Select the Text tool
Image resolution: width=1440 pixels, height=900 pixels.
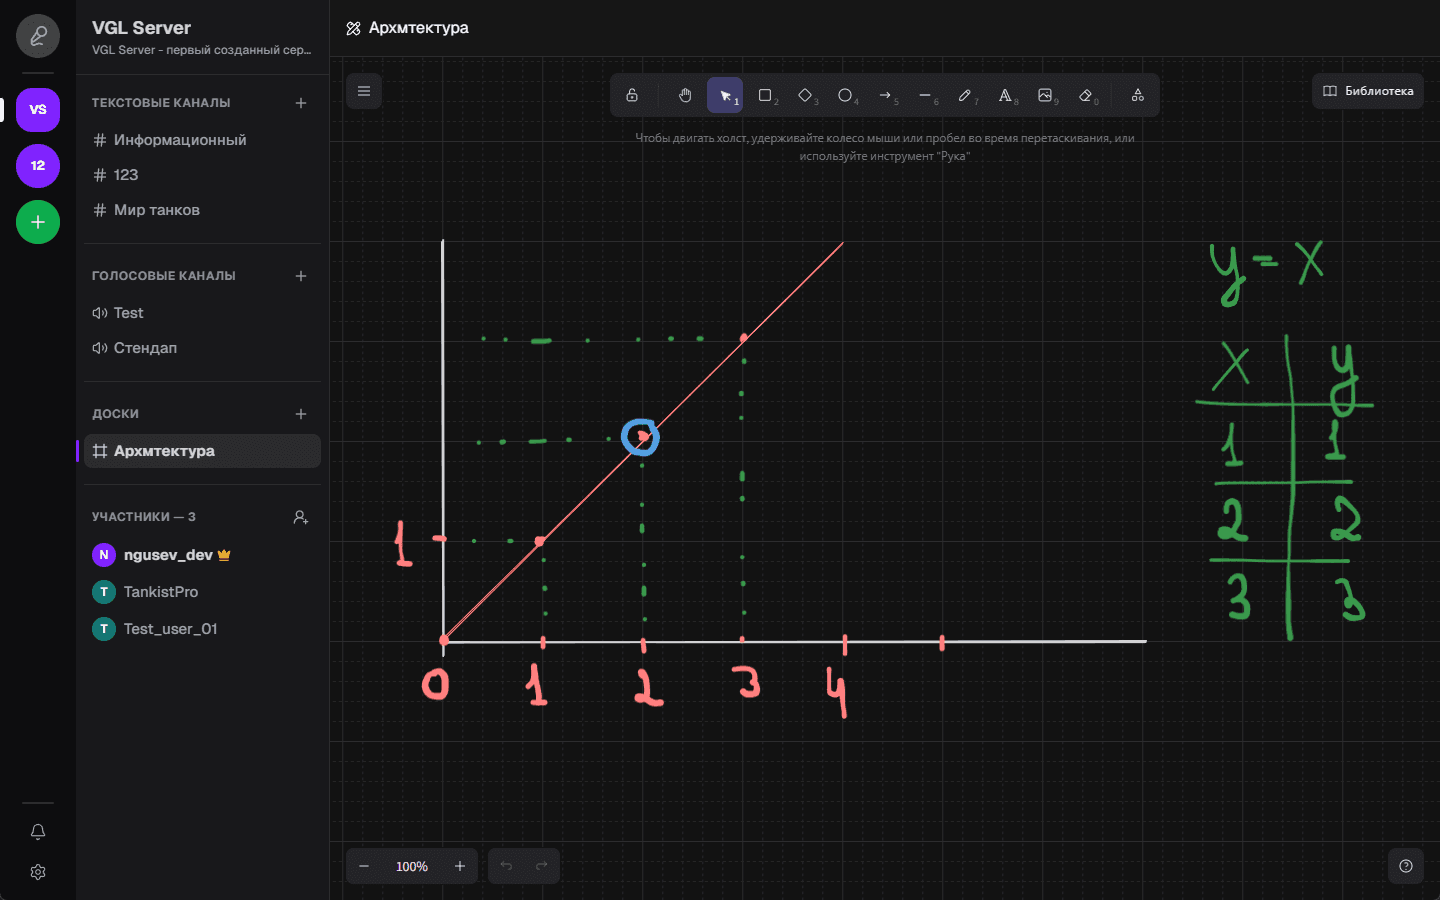click(1005, 95)
